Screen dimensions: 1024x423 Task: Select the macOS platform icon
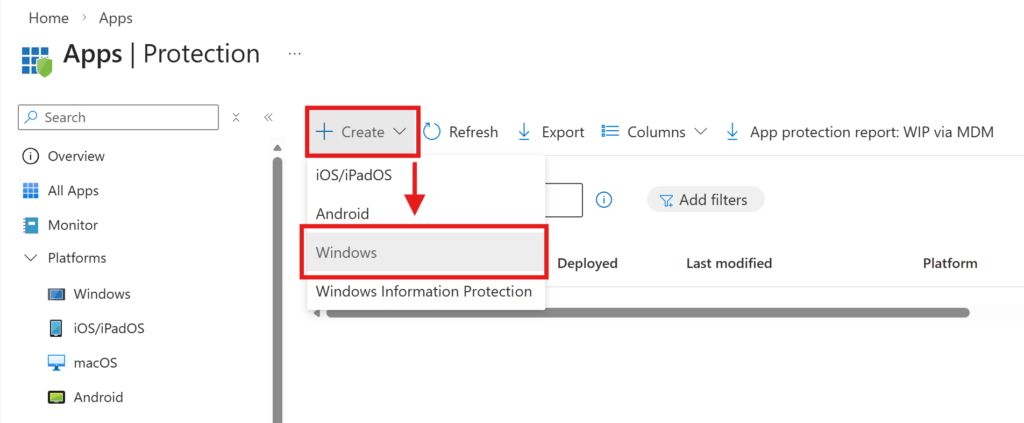pos(57,363)
